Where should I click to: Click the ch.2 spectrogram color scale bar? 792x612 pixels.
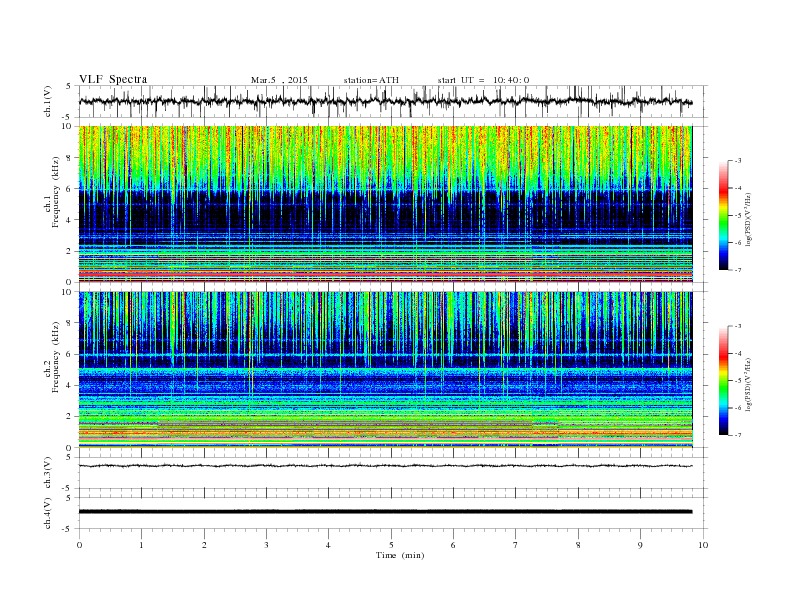coord(723,381)
